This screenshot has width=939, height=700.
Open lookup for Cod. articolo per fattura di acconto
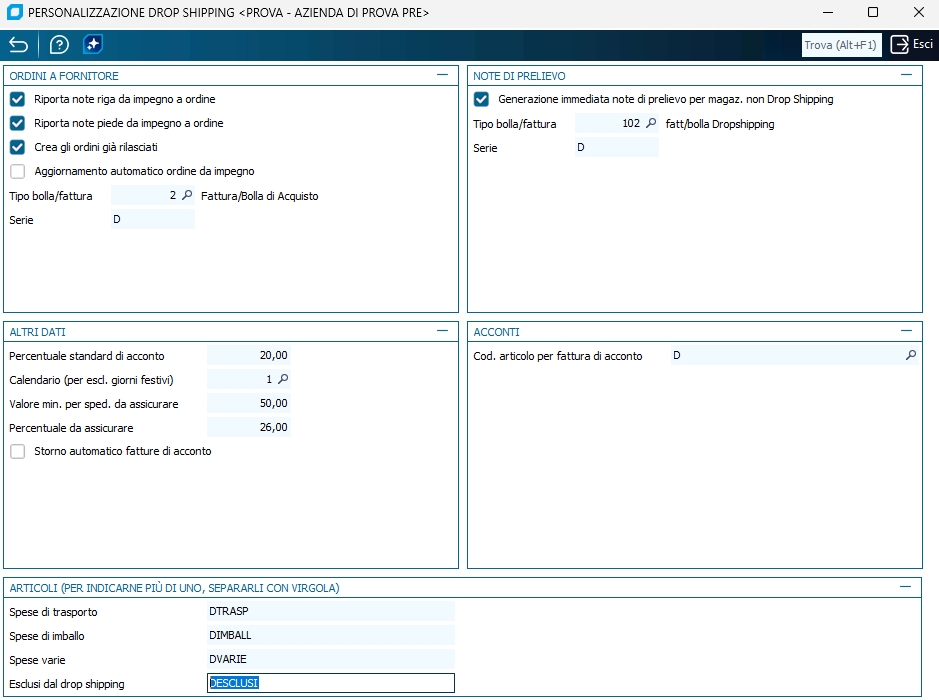[910, 356]
